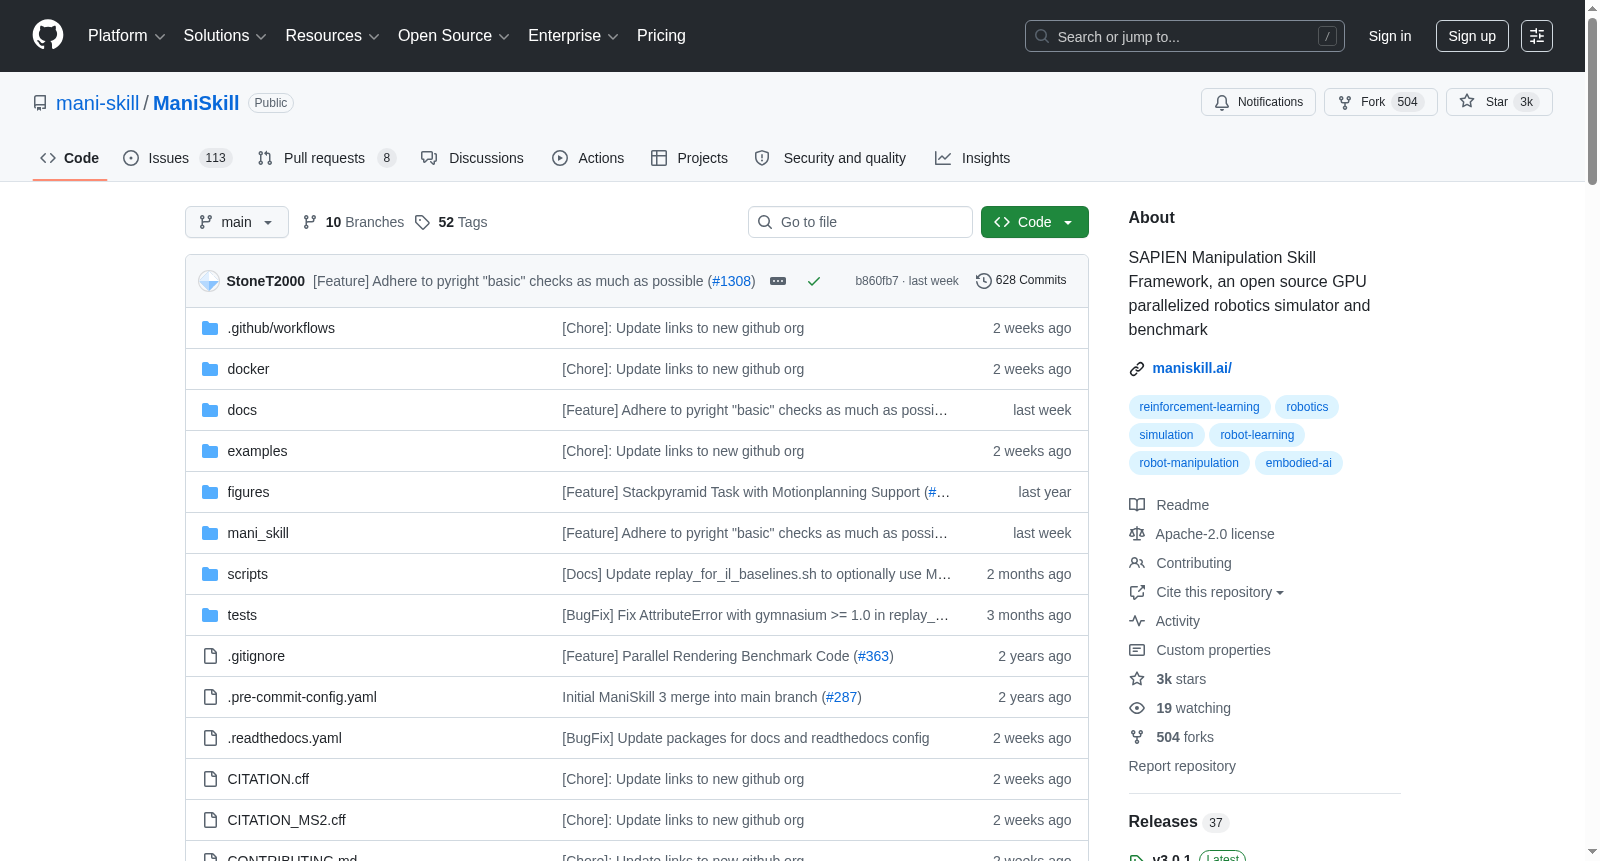The image size is (1600, 861).
Task: Open the Tags icon link
Action: click(422, 222)
